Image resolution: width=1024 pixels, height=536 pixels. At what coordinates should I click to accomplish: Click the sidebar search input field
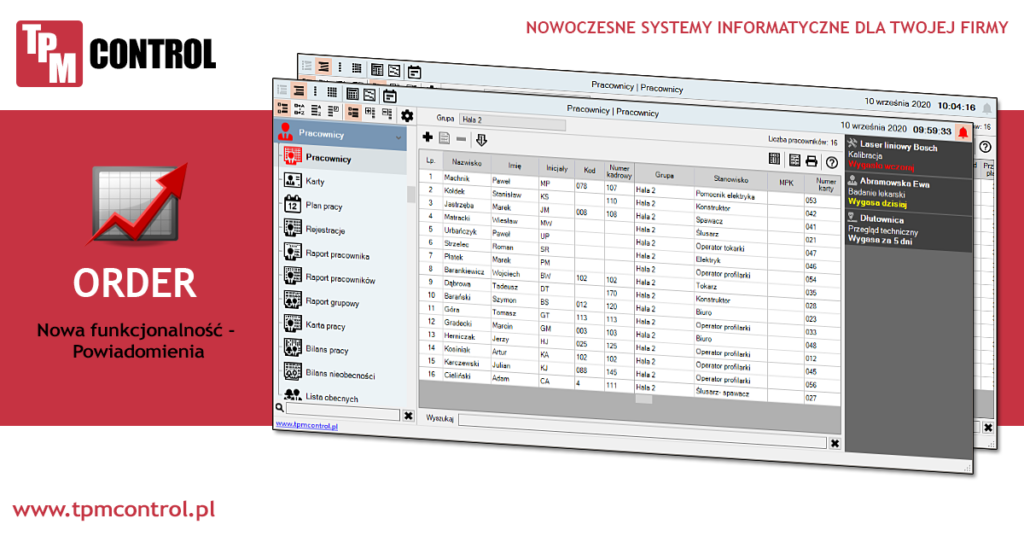pyautogui.click(x=343, y=411)
